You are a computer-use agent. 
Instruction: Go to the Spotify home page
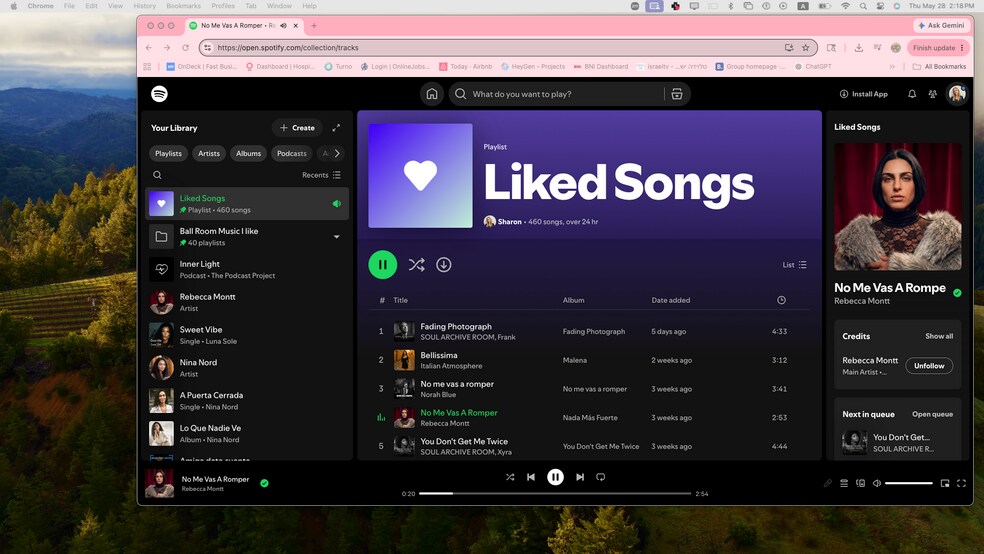click(x=432, y=94)
